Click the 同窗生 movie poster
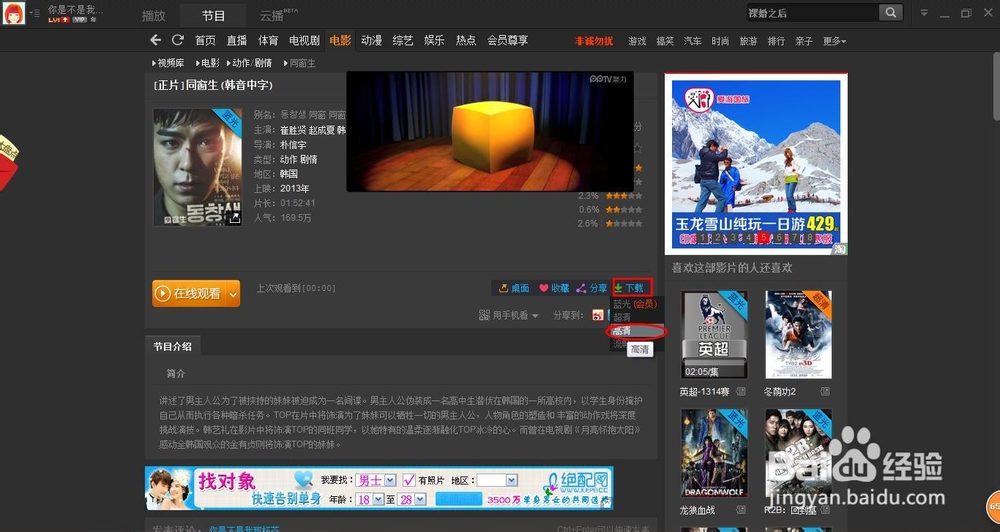This screenshot has height=532, width=1000. click(x=197, y=167)
